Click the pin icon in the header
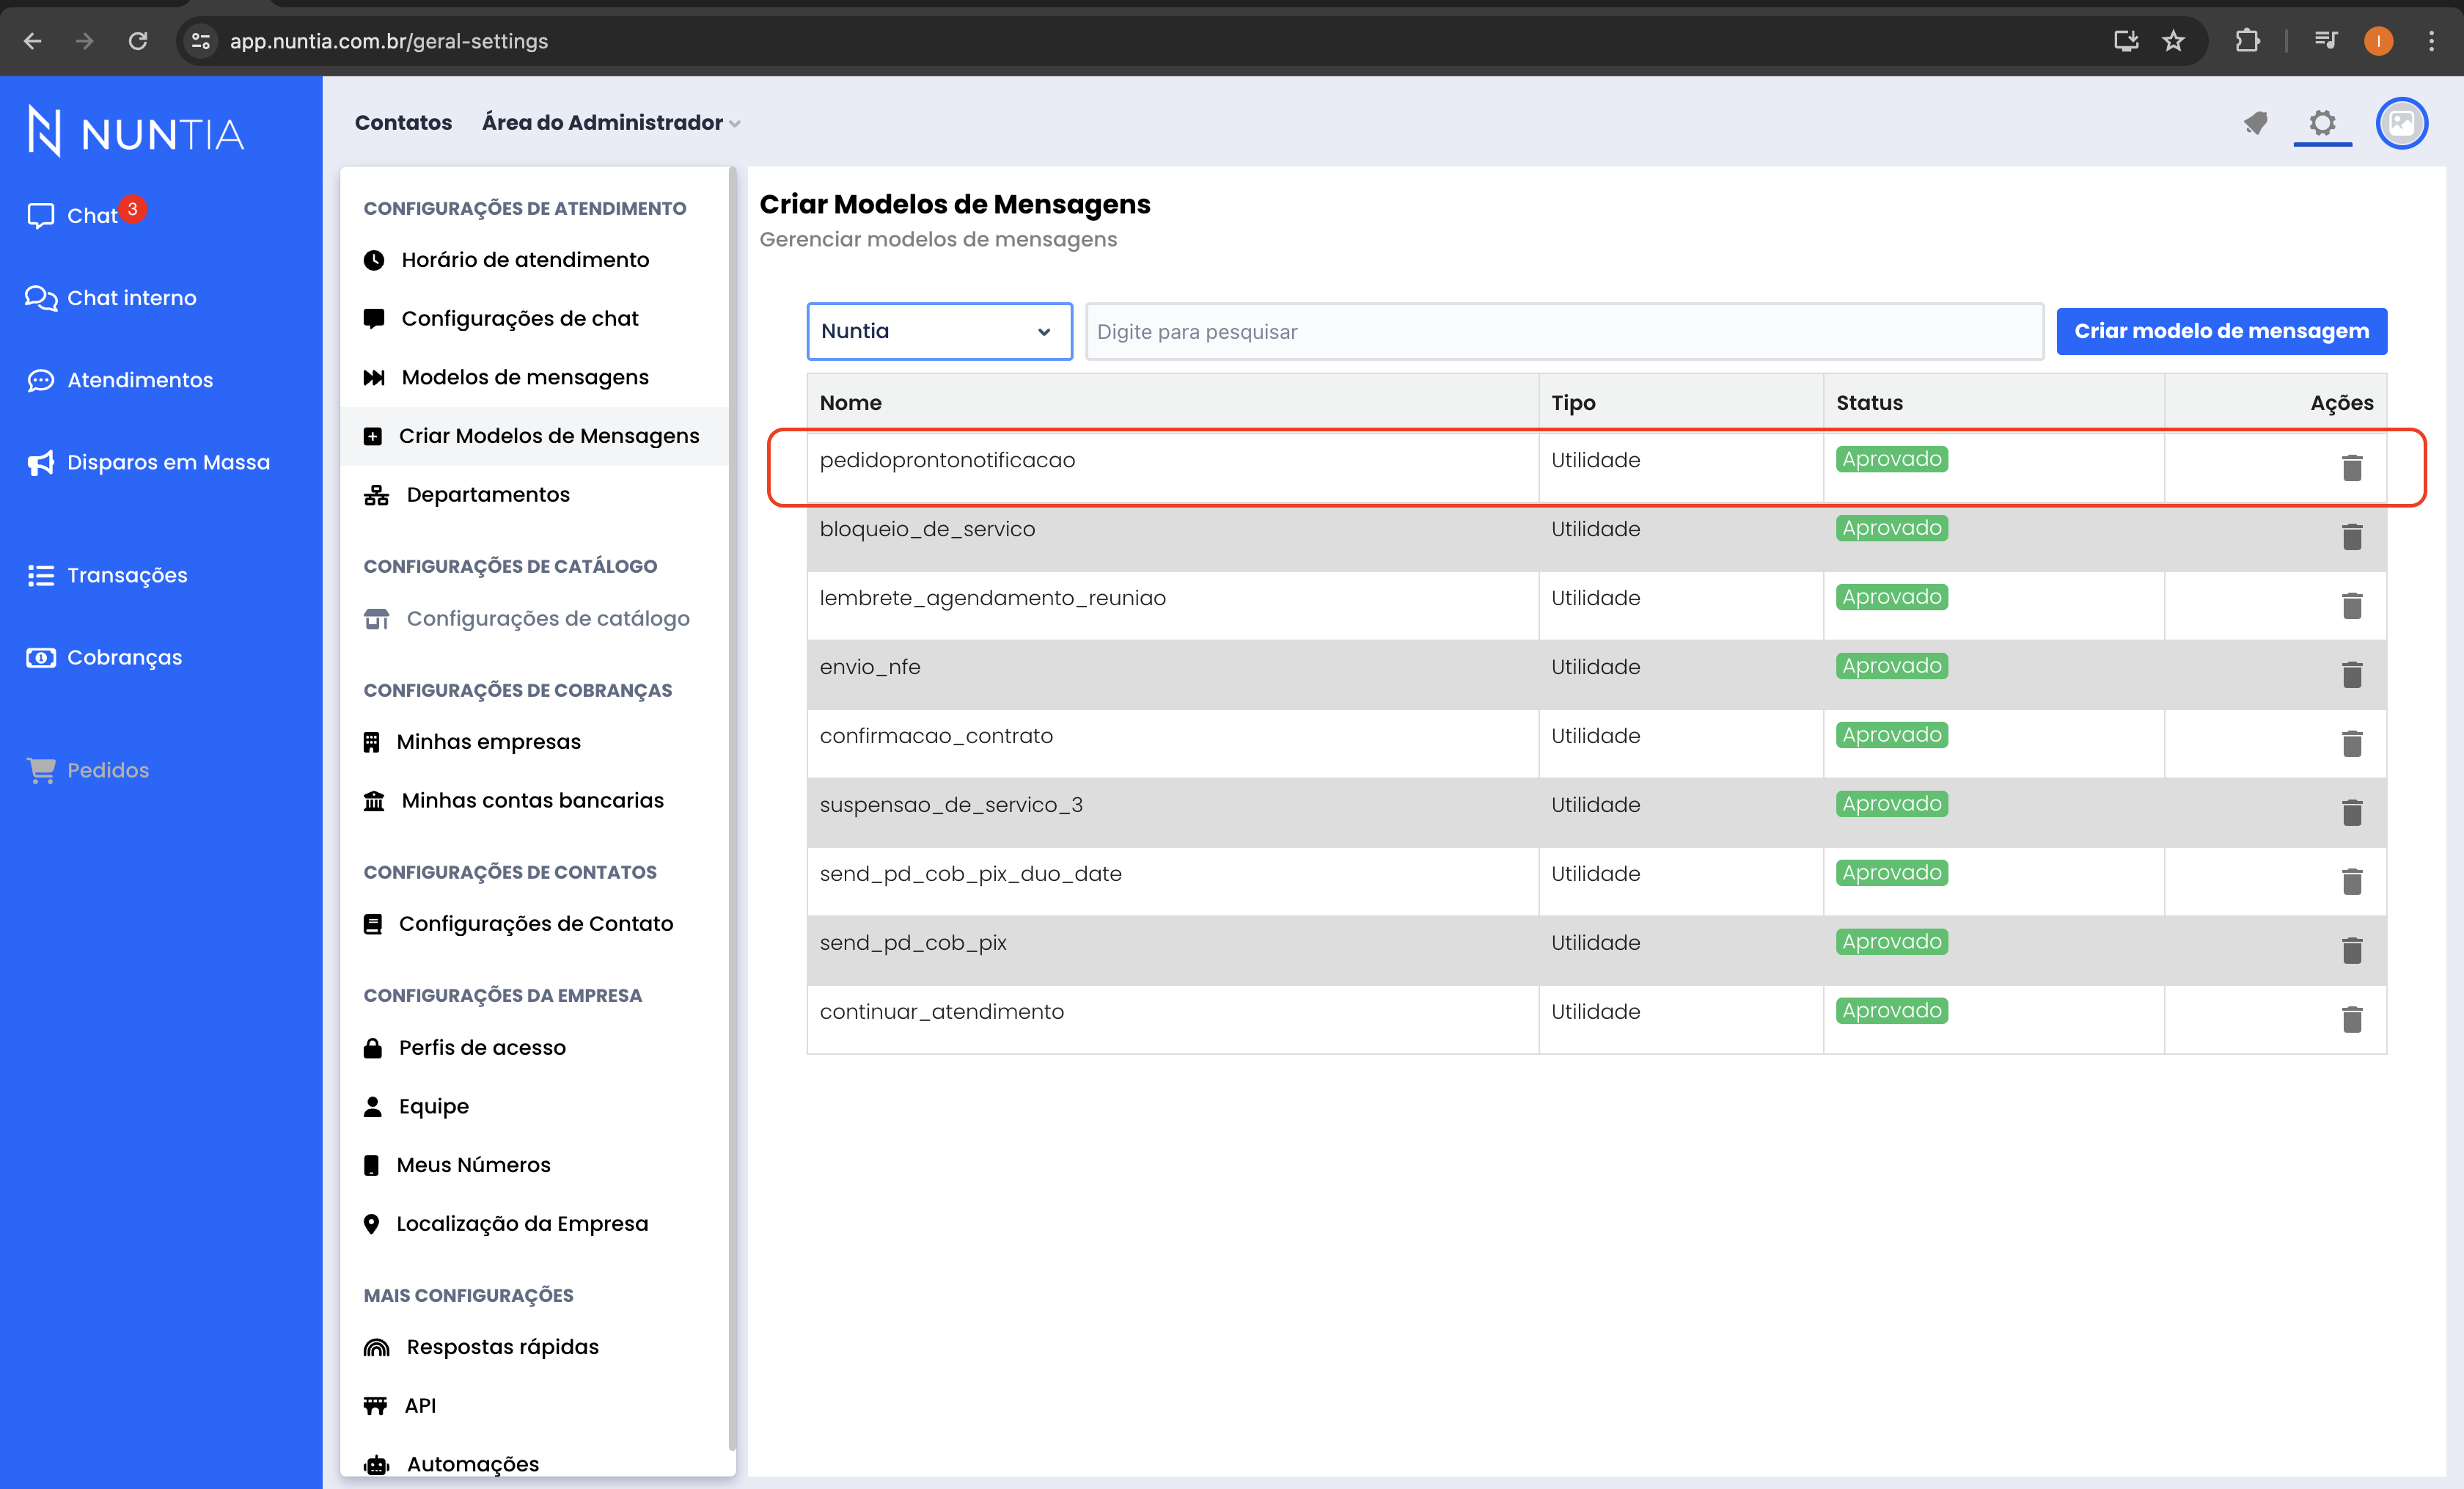 pos(2255,123)
